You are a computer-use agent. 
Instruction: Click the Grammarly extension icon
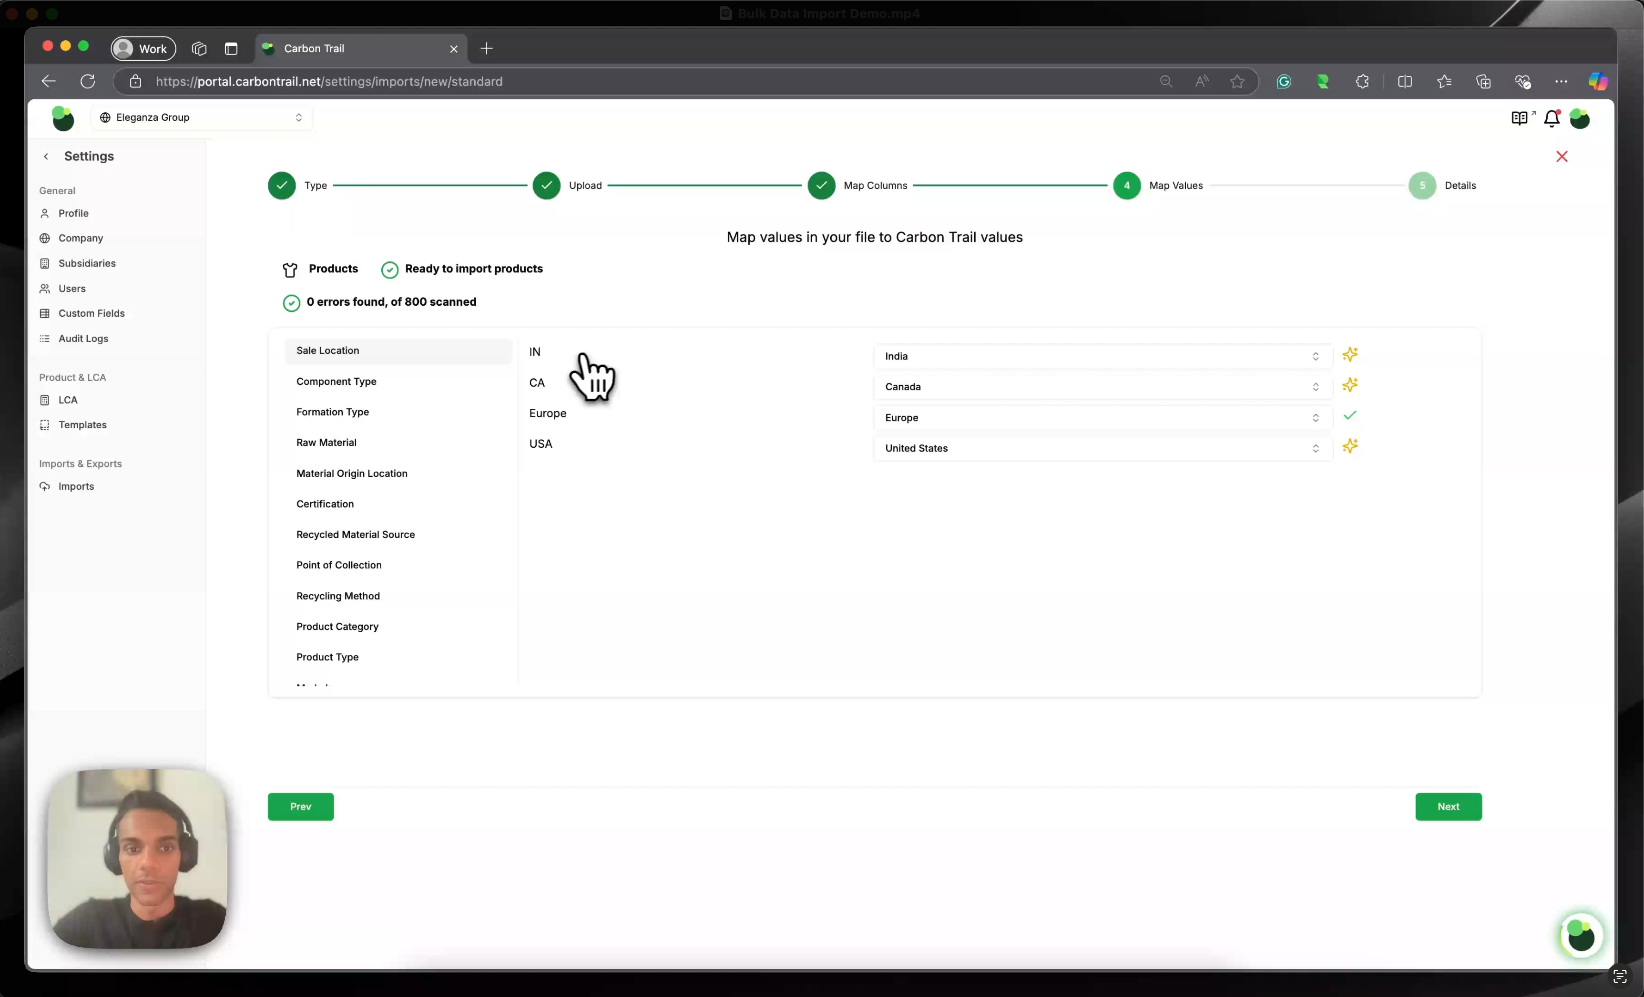point(1284,82)
